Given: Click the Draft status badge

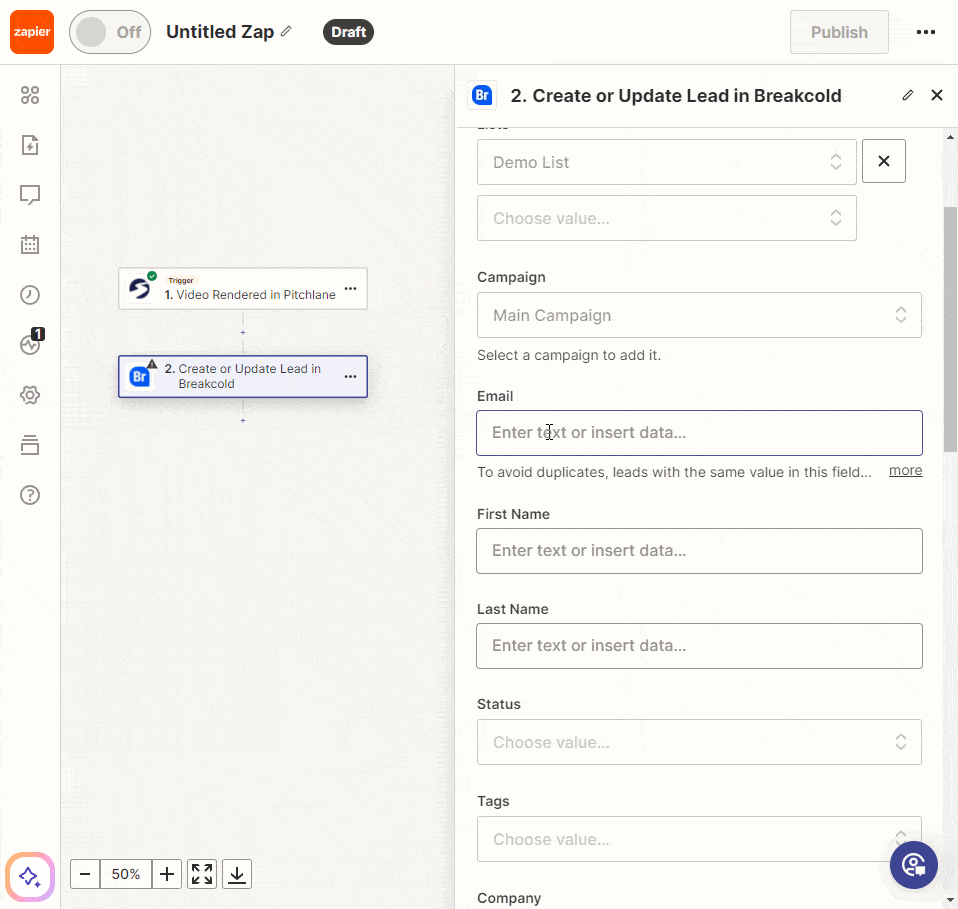Looking at the screenshot, I should 348,32.
